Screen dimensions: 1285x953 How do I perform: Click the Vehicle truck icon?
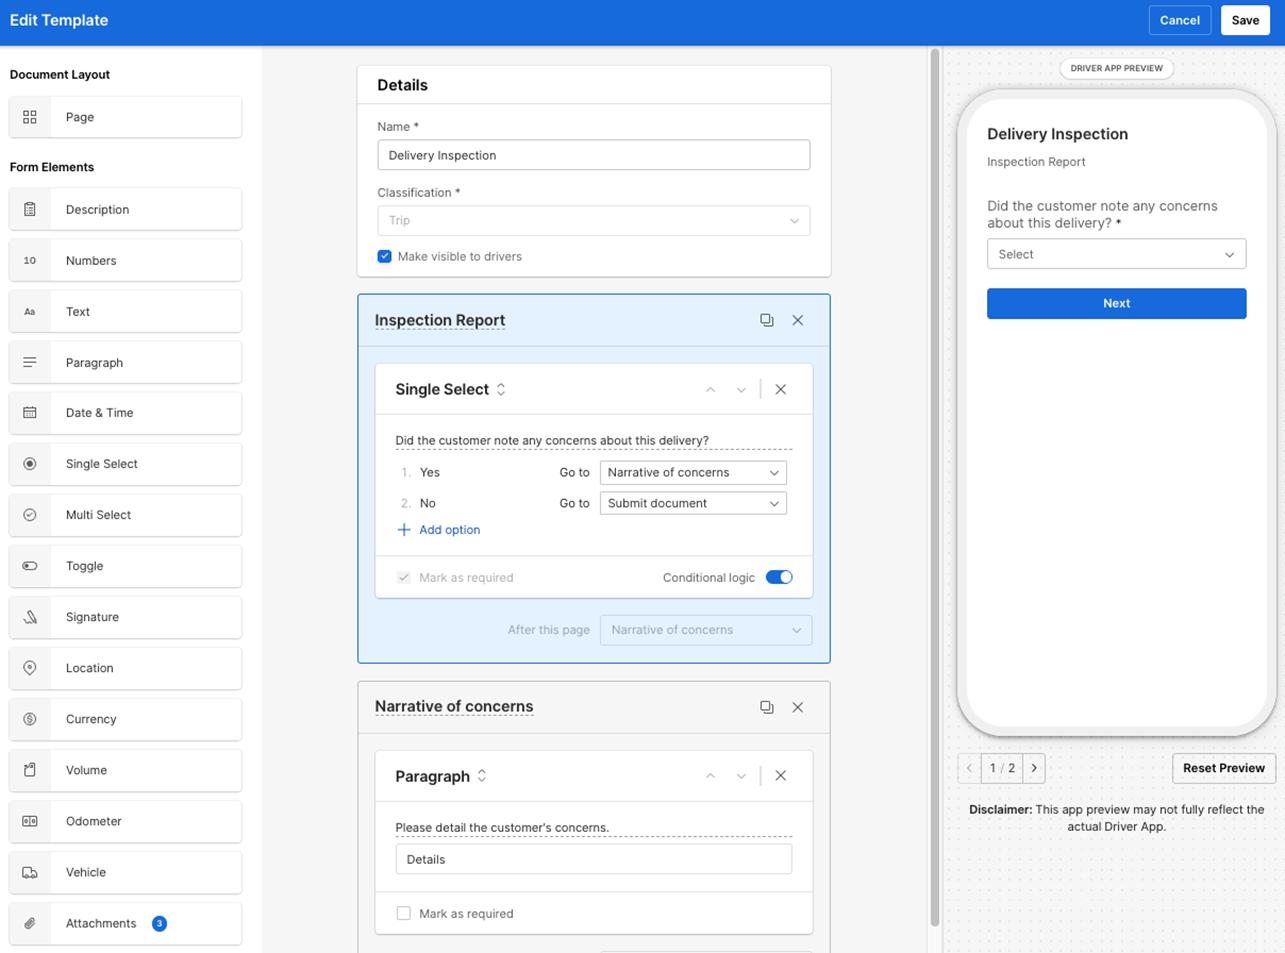30,872
